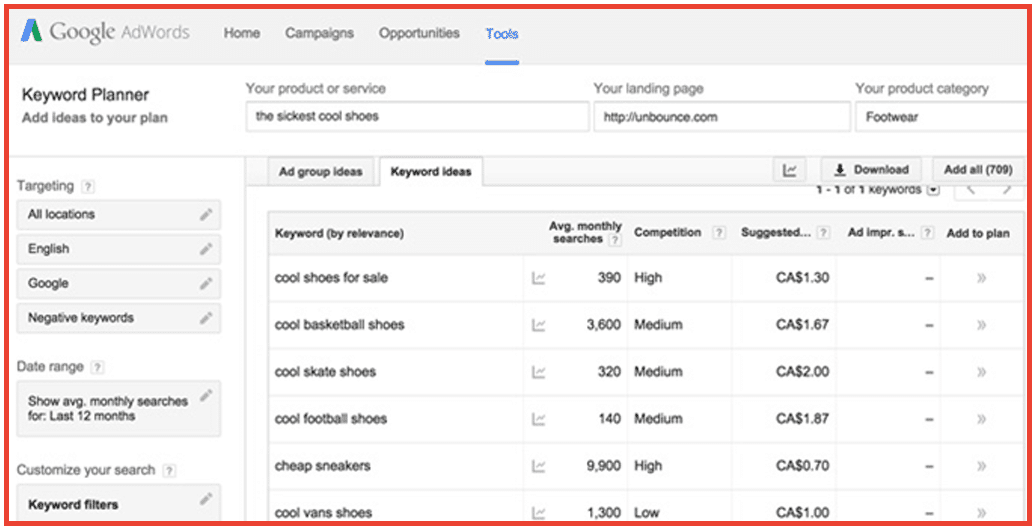The image size is (1036, 530).
Task: Open Date range help question mark
Action: [97, 367]
